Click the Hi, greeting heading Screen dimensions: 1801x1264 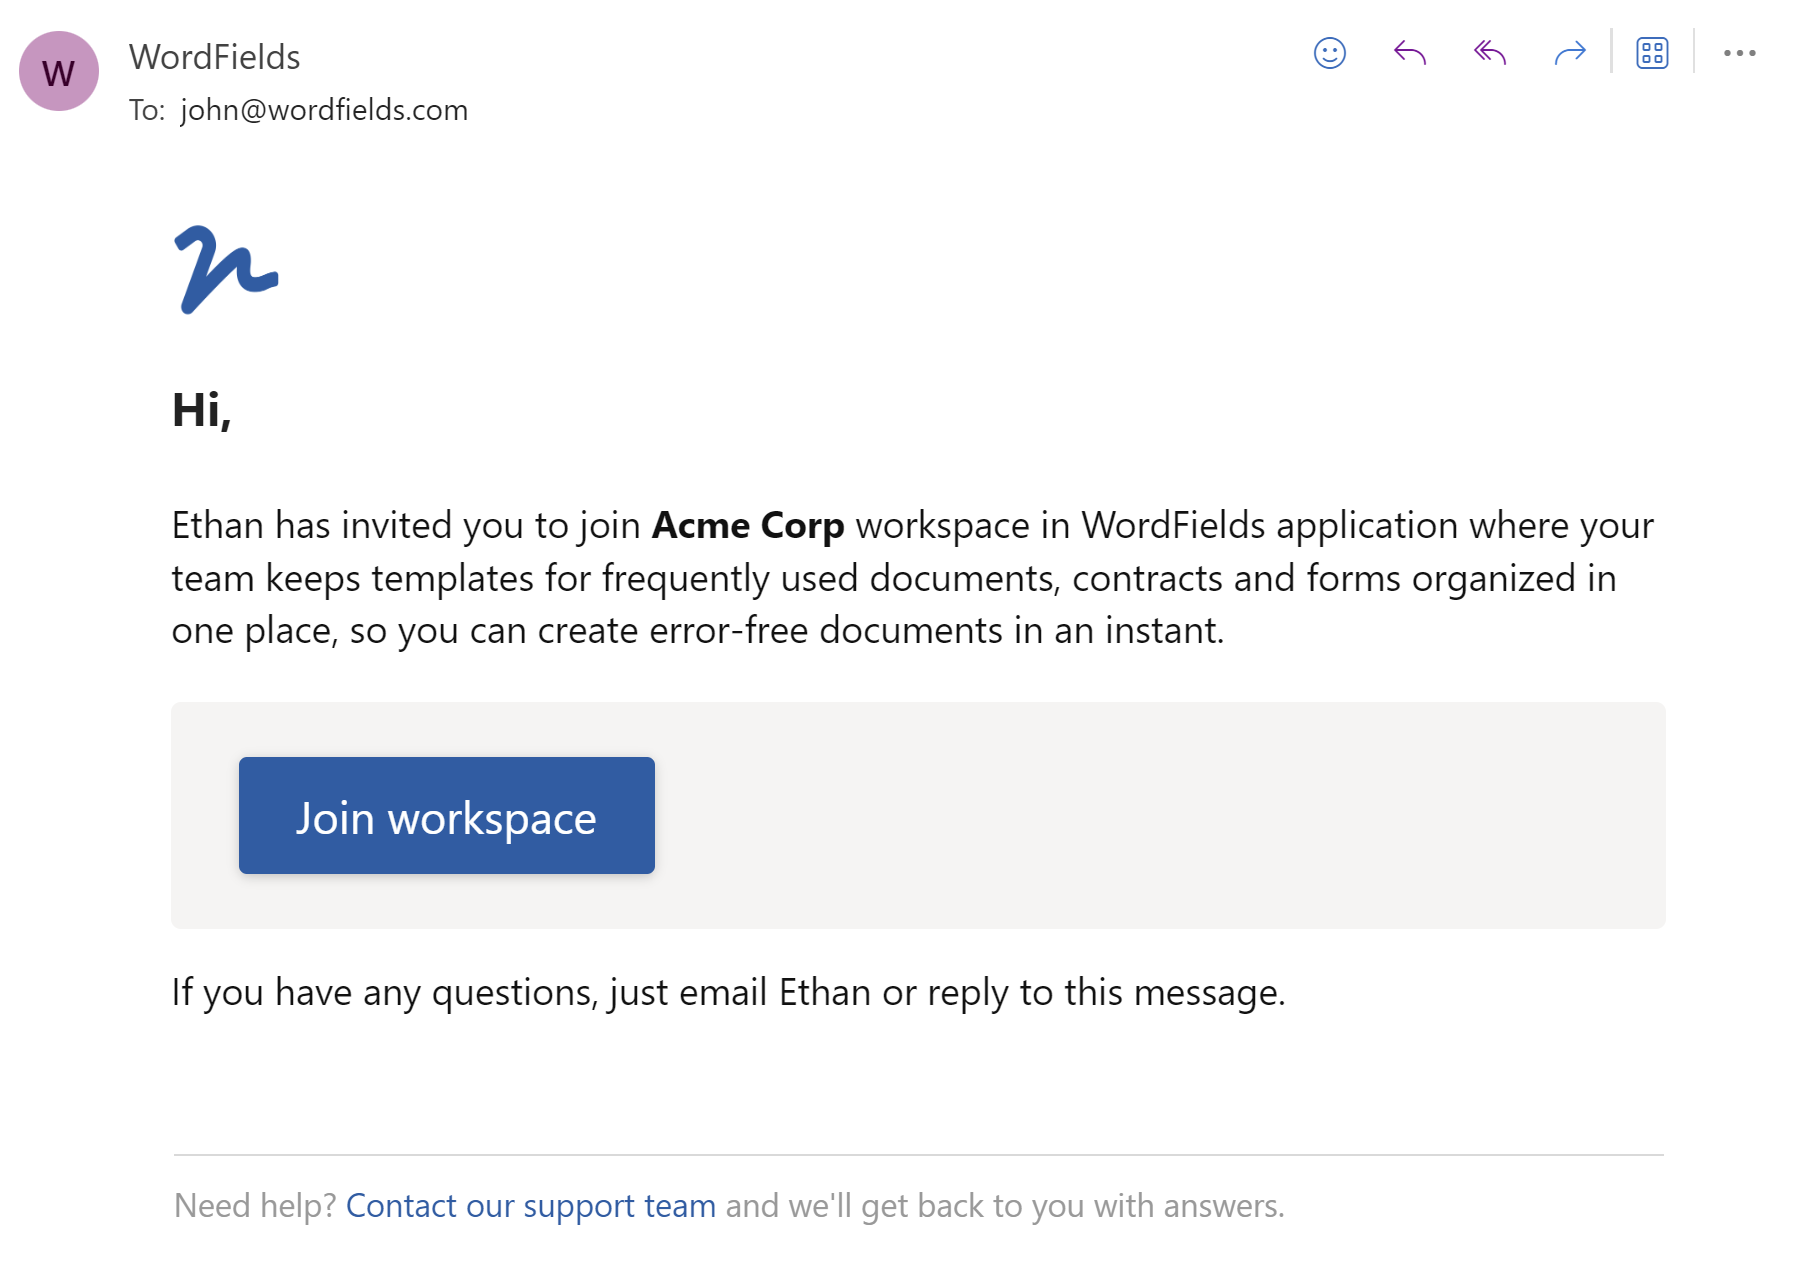[x=202, y=410]
